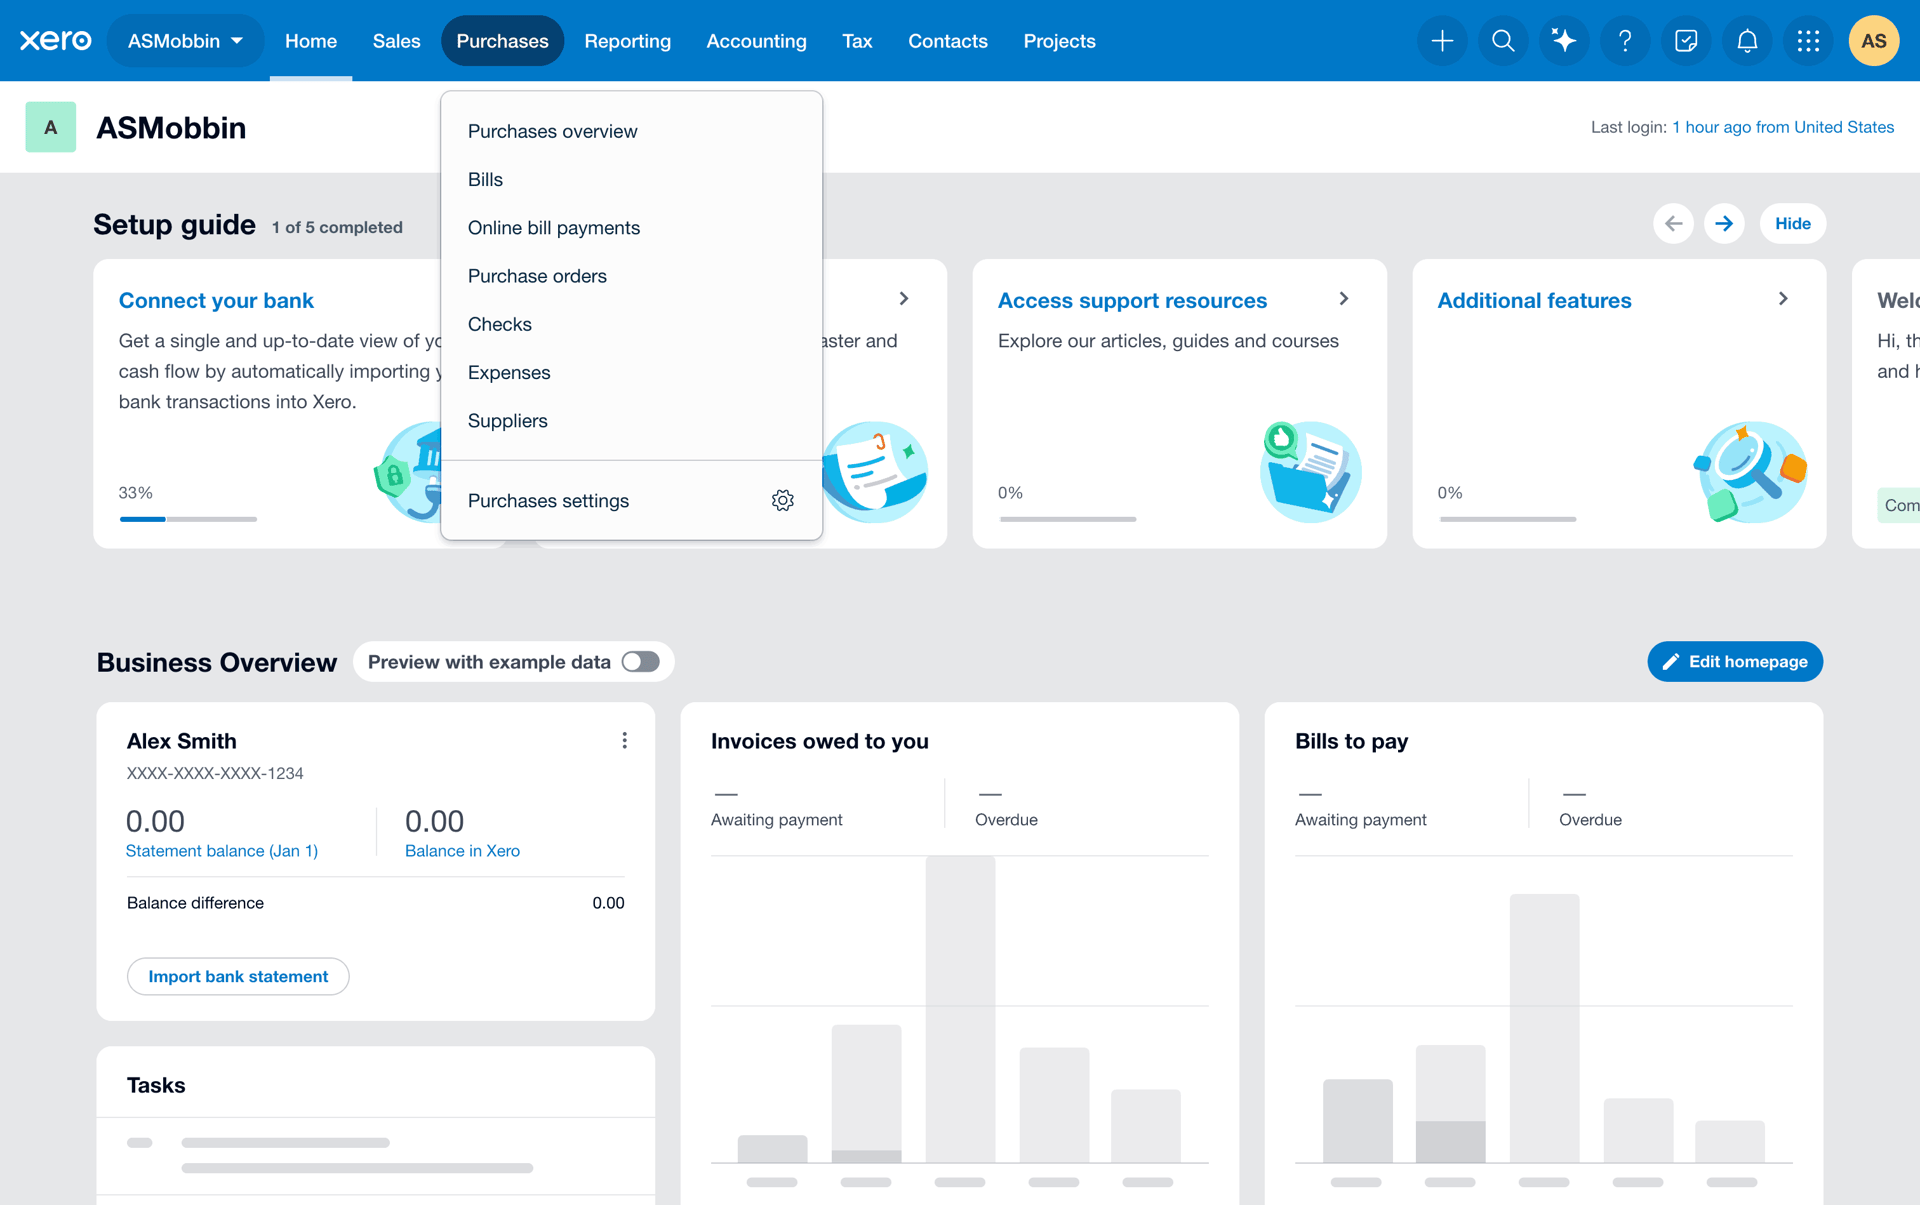This screenshot has height=1205, width=1920.
Task: Open Access support resources link
Action: coord(1132,300)
